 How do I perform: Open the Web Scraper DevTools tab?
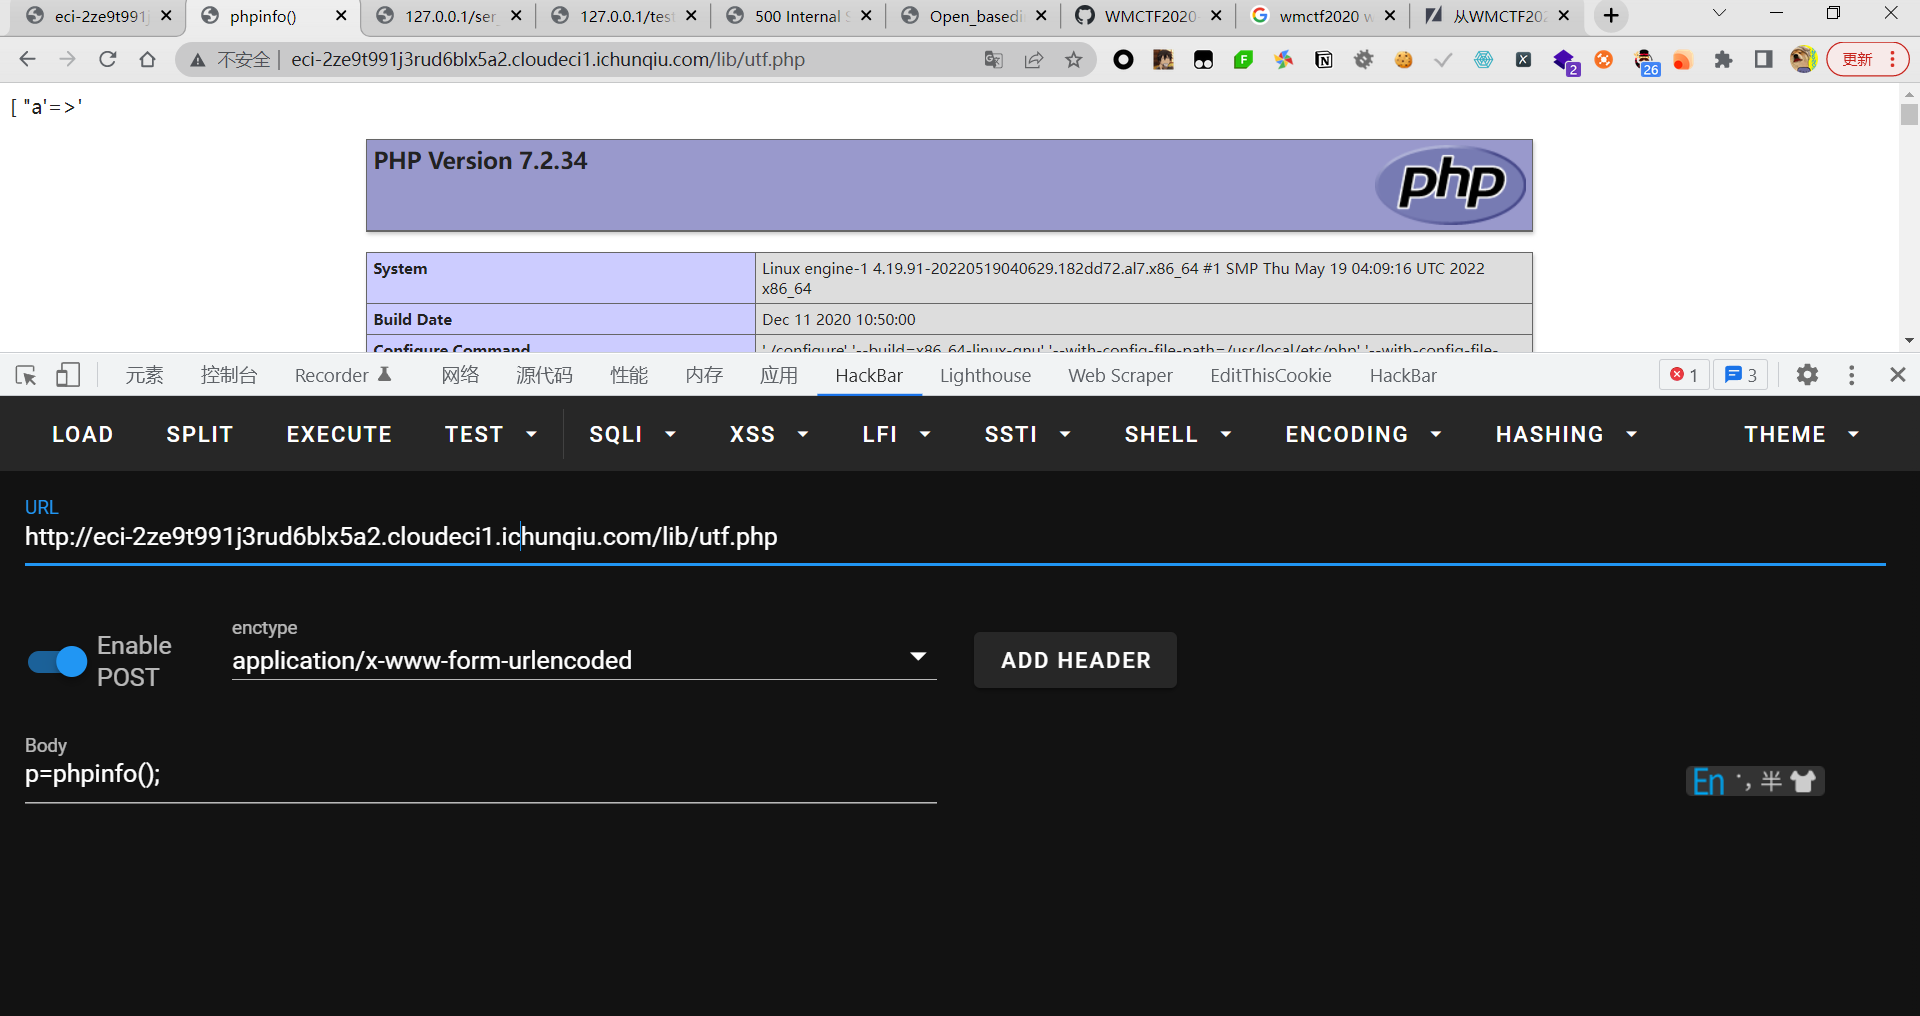[1120, 375]
